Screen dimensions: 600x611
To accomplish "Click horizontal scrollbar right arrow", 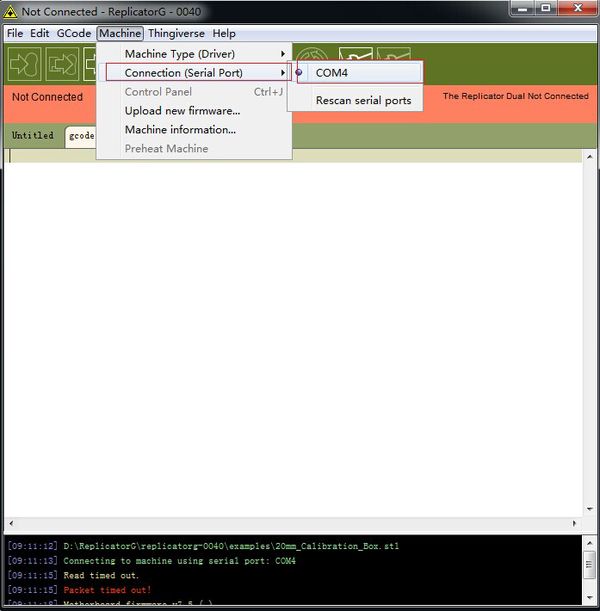I will coord(574,523).
